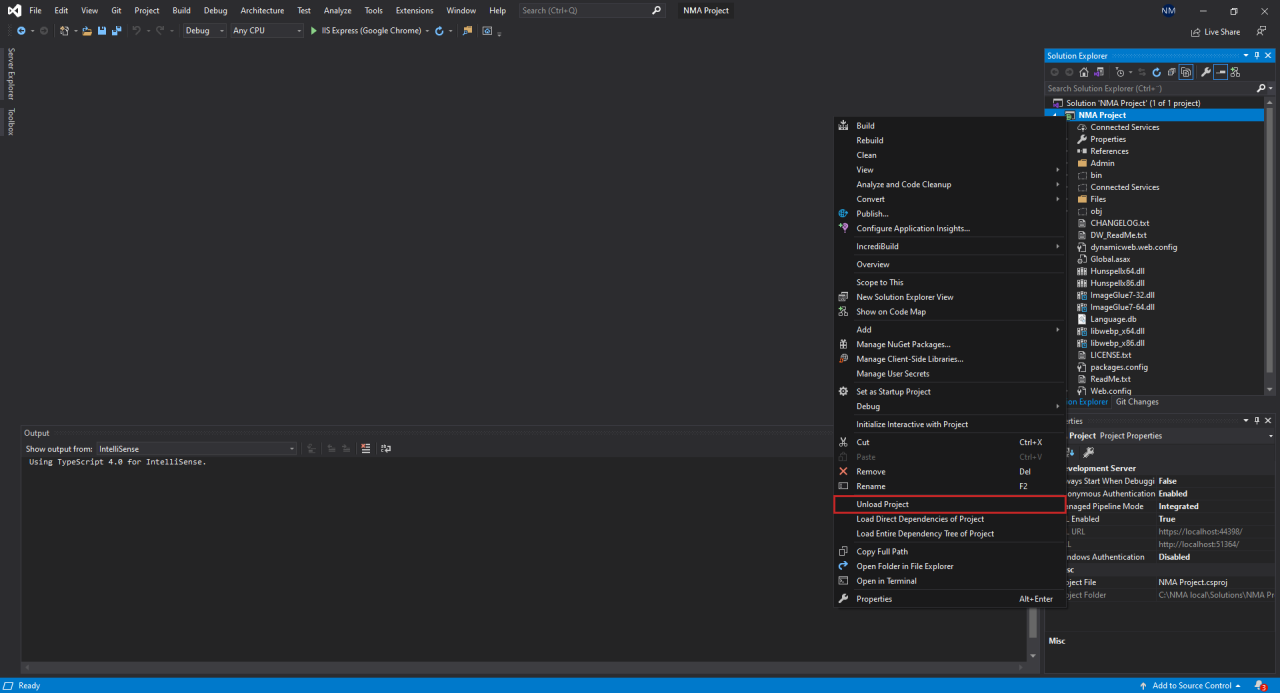The width and height of the screenshot is (1280, 693).
Task: Start debugging with the green IIS Express arrow
Action: coord(314,31)
